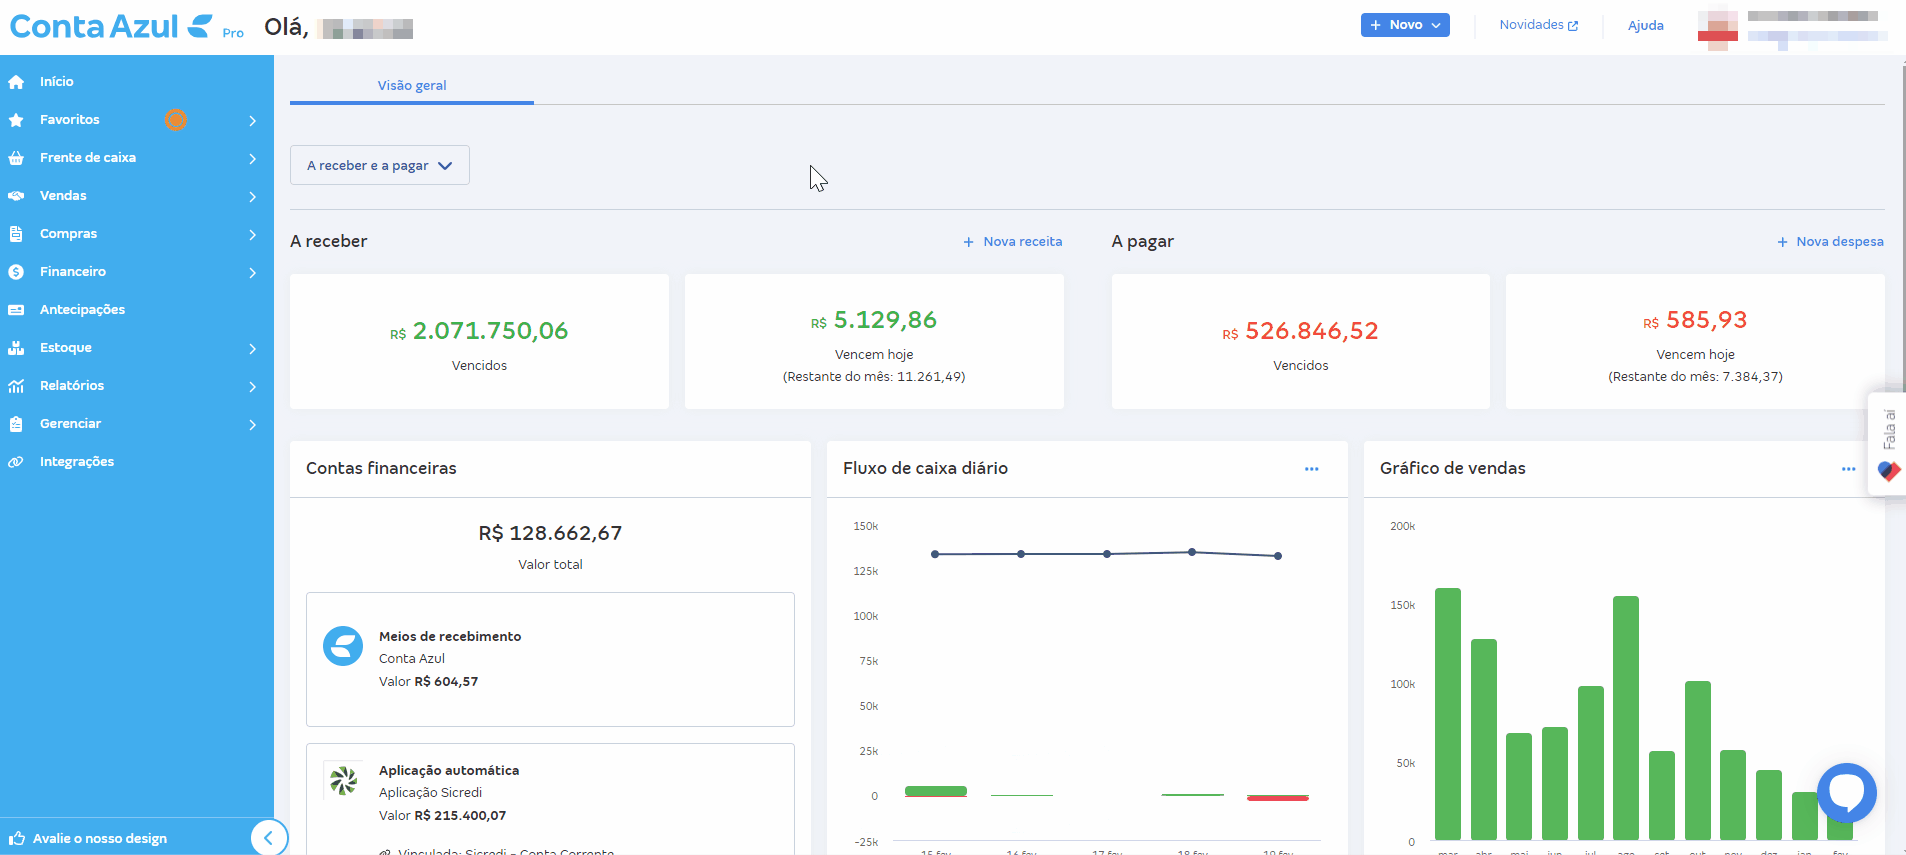Select the Financeiro menu label

click(73, 272)
